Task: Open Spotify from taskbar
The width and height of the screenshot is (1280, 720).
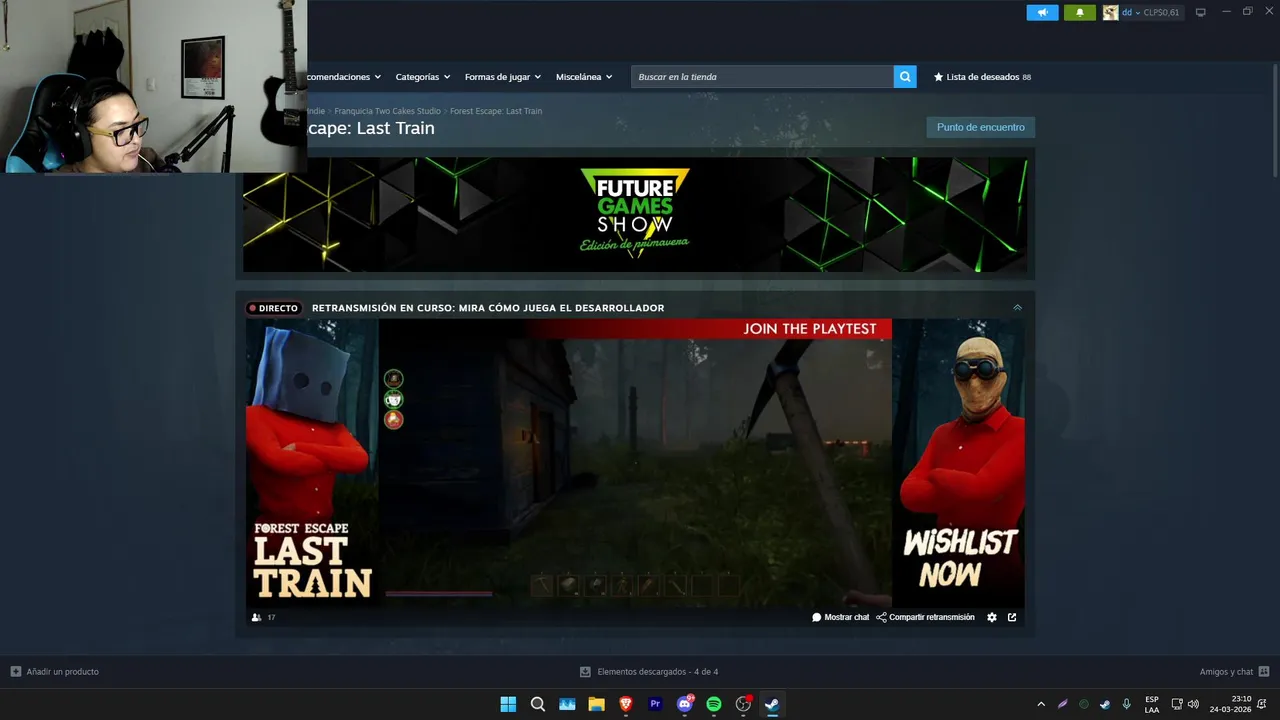Action: click(714, 704)
